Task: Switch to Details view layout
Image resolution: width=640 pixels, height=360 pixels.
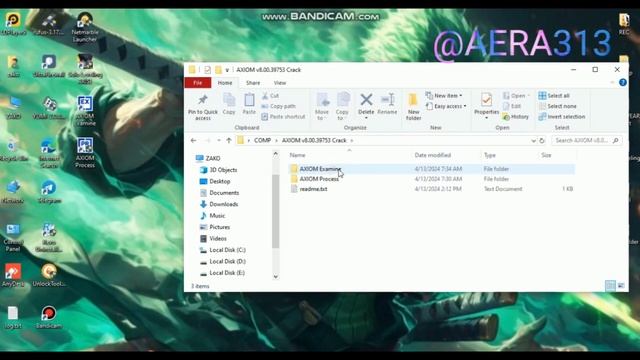Action: coord(610,286)
